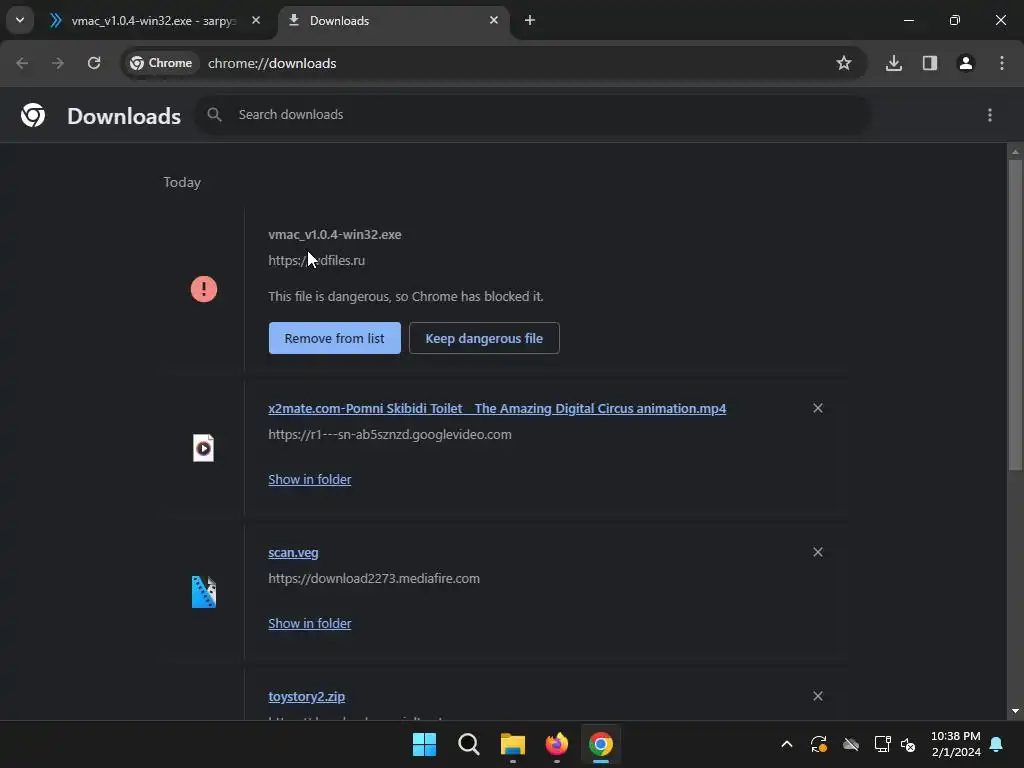Click the search magnifier icon in downloads
1024x768 pixels.
pyautogui.click(x=214, y=115)
